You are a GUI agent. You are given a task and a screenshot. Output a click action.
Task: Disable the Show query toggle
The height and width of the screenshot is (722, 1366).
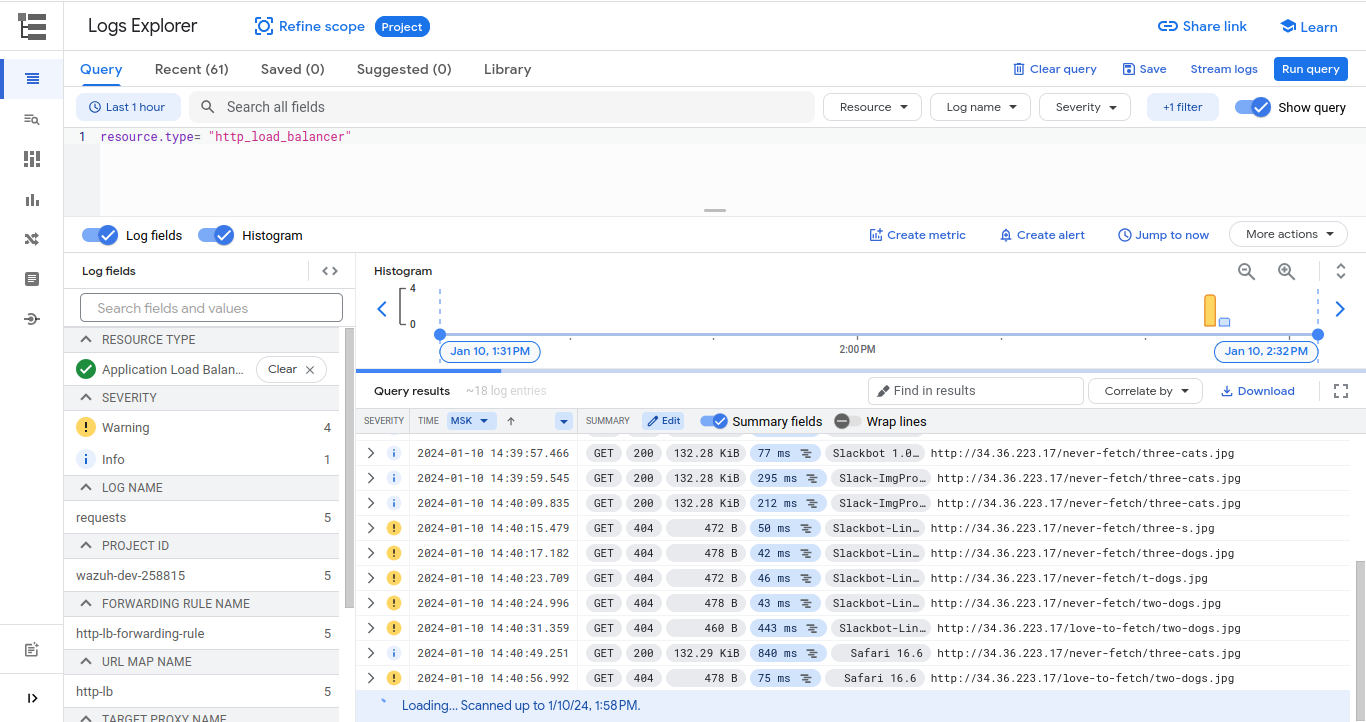coord(1253,106)
